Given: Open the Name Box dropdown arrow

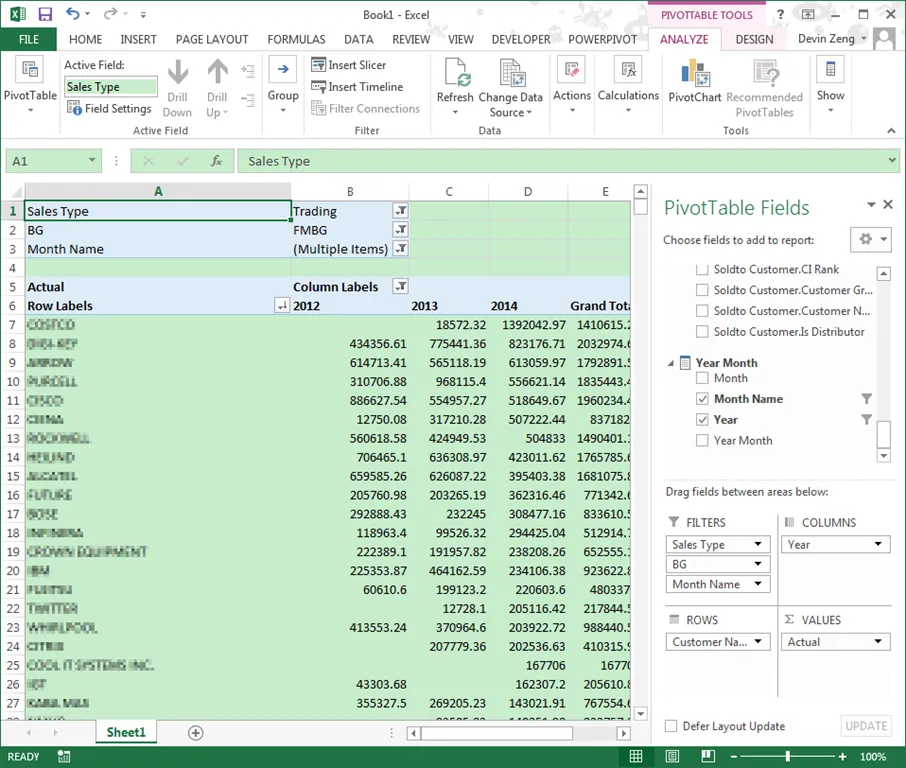Looking at the screenshot, I should 91,160.
